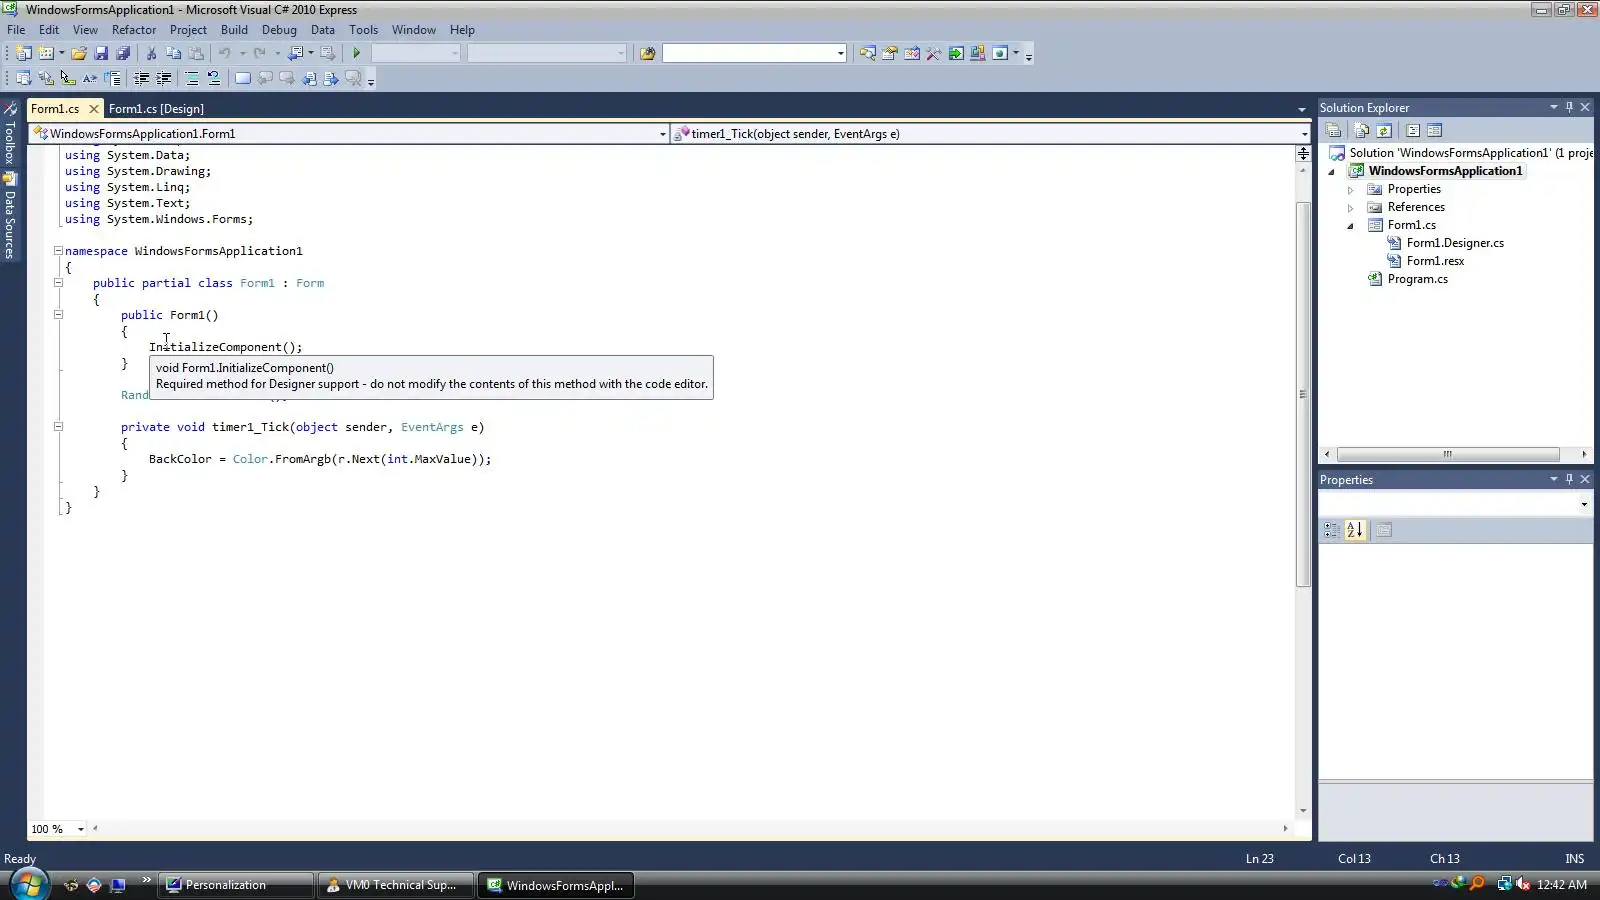Open the Find combo box dropdown arrow
The image size is (1600, 900).
(840, 53)
